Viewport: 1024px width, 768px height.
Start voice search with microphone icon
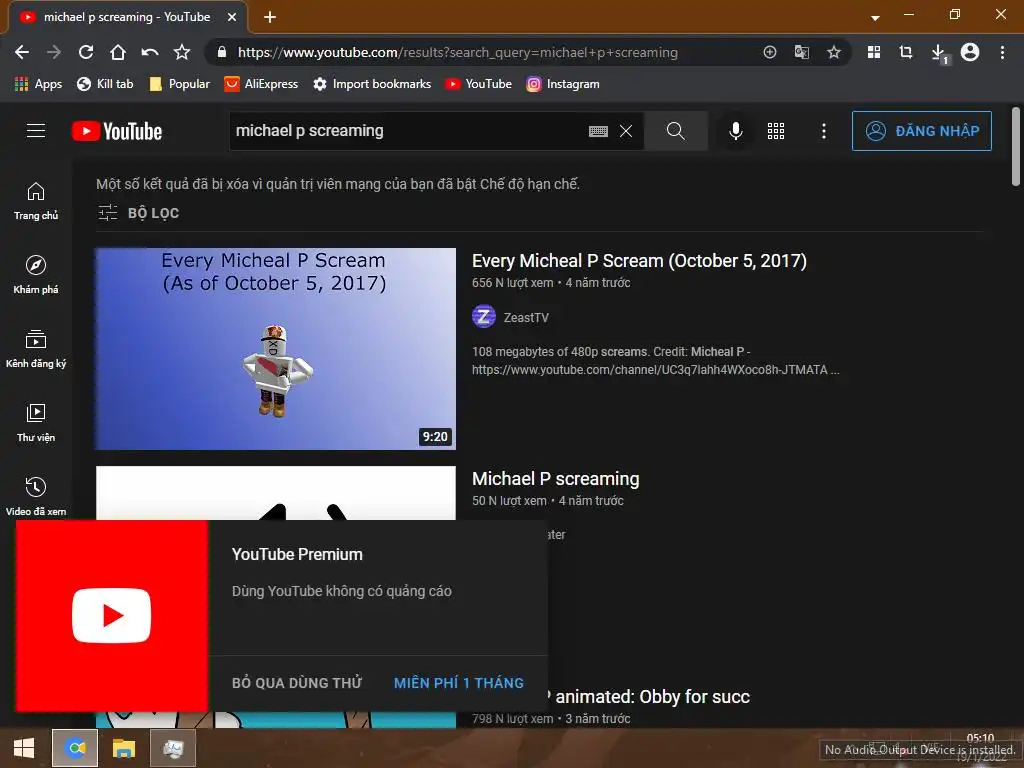click(735, 131)
